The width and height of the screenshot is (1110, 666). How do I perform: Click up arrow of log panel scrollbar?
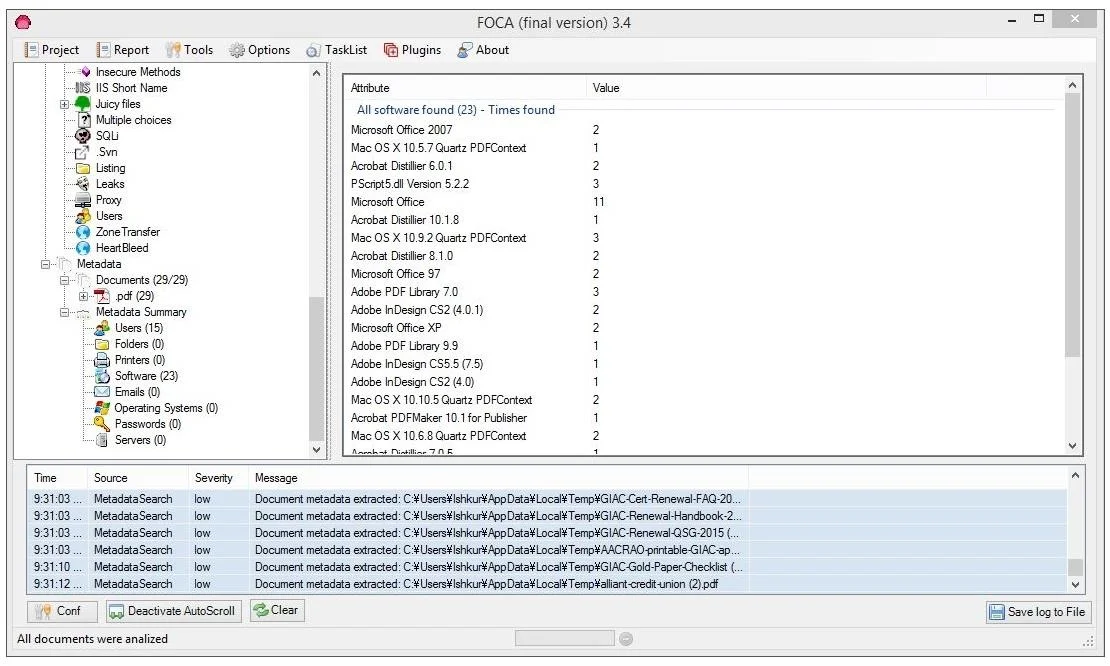coord(1075,476)
